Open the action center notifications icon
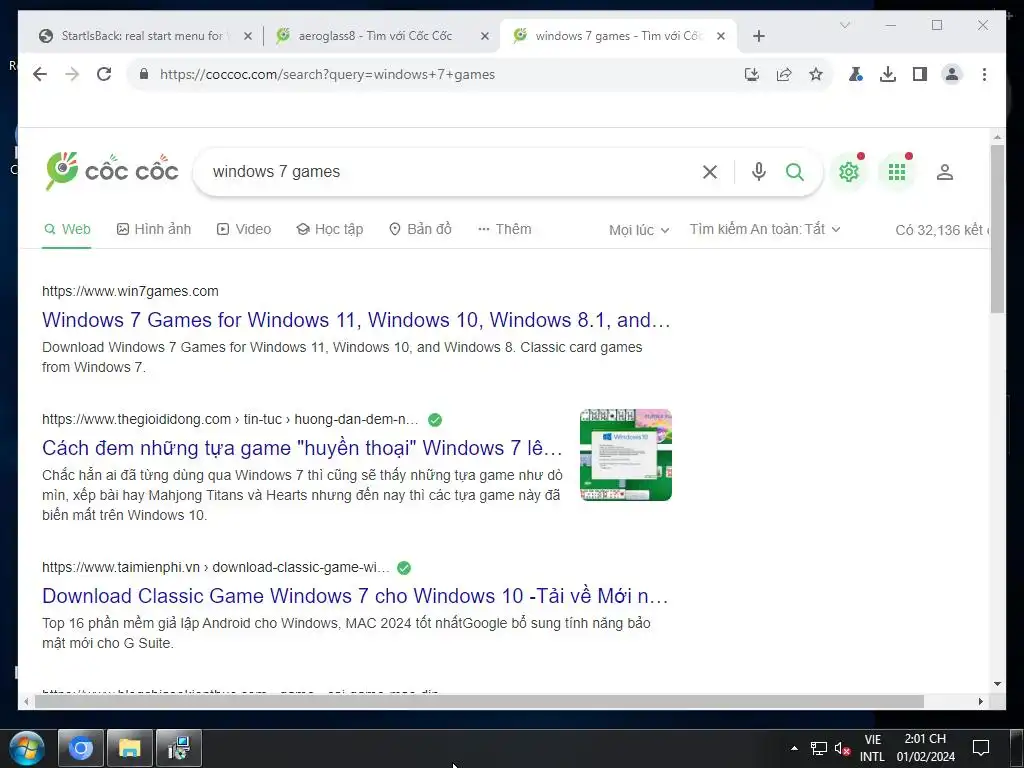Image resolution: width=1024 pixels, height=768 pixels. coord(981,748)
